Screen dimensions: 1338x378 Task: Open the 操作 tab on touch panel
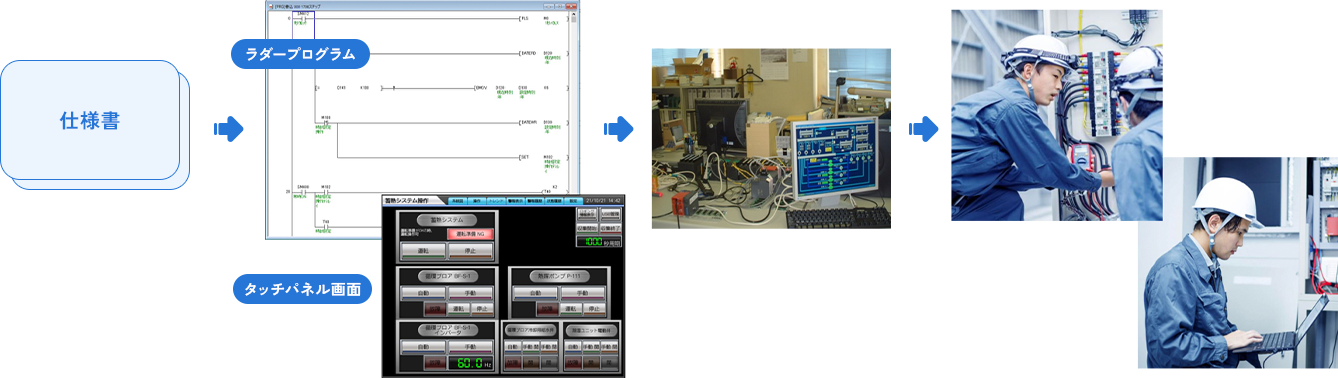pyautogui.click(x=476, y=200)
